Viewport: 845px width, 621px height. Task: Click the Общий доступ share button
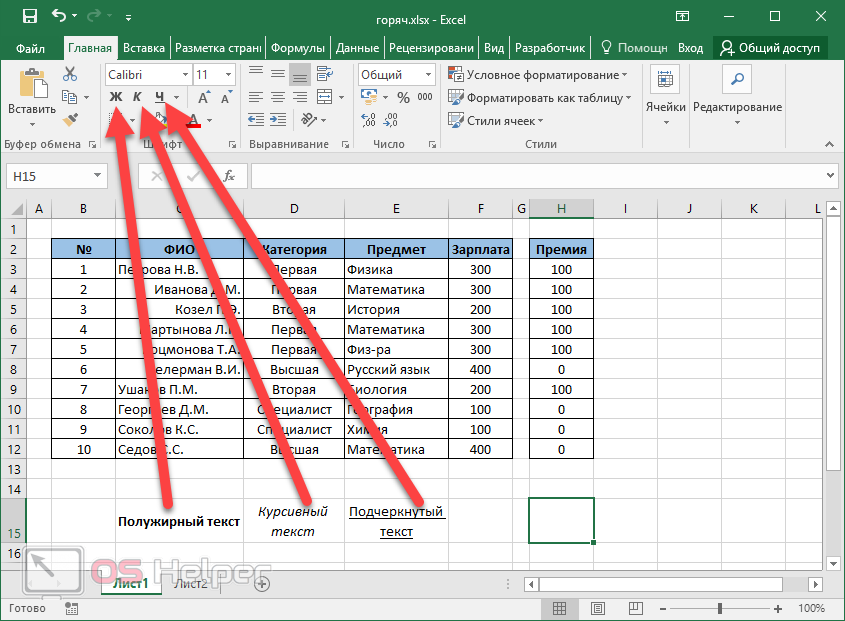click(771, 48)
